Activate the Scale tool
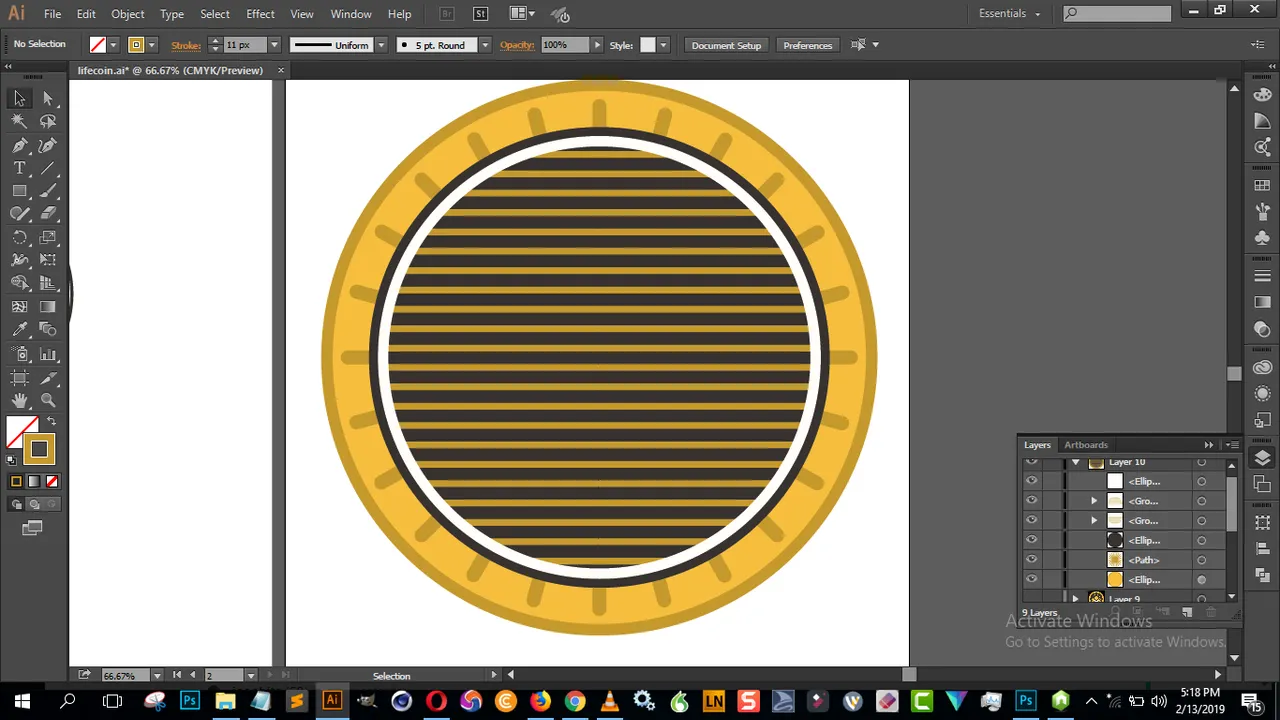The width and height of the screenshot is (1280, 720). point(48,238)
